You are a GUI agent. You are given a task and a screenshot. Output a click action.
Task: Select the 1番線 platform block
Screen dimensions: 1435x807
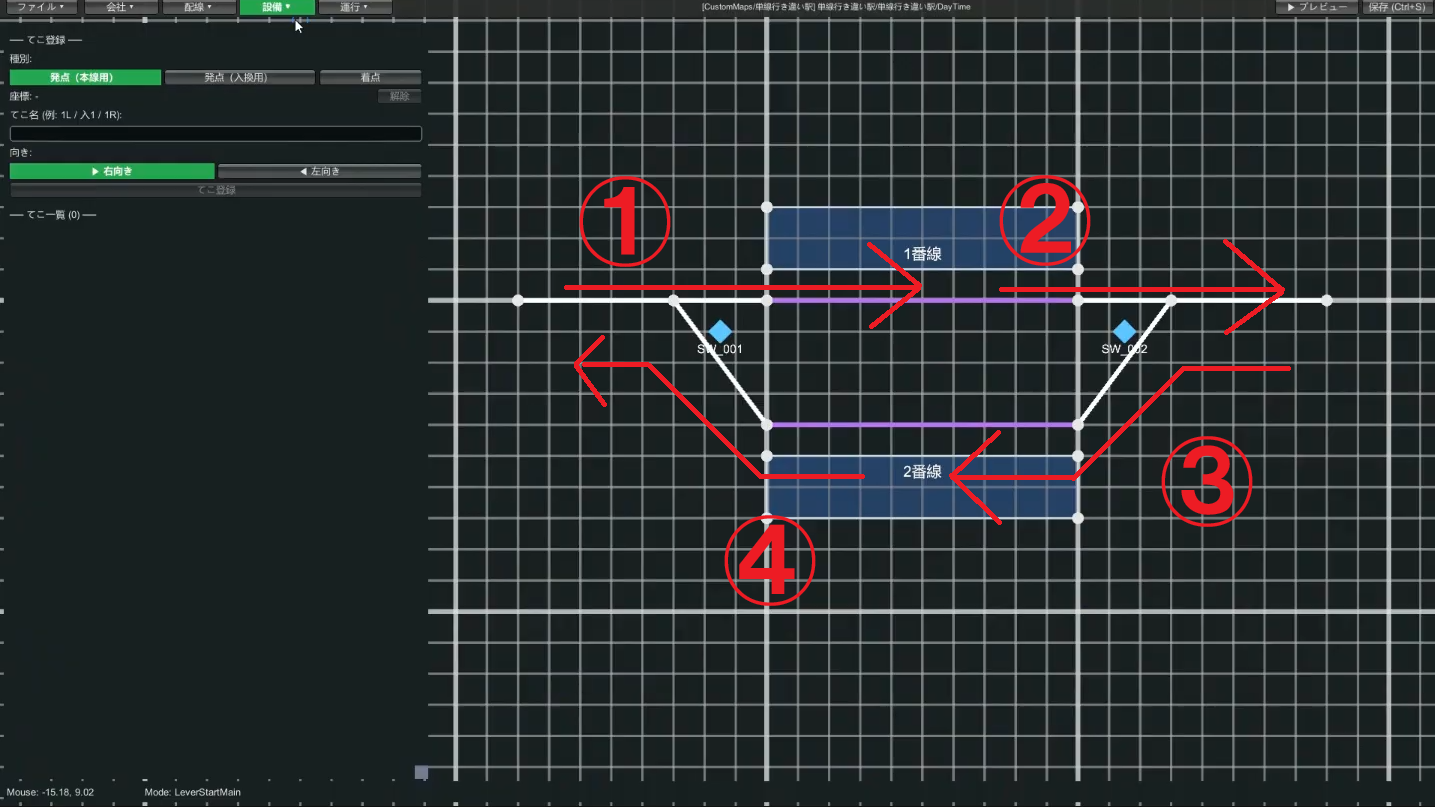(x=922, y=238)
